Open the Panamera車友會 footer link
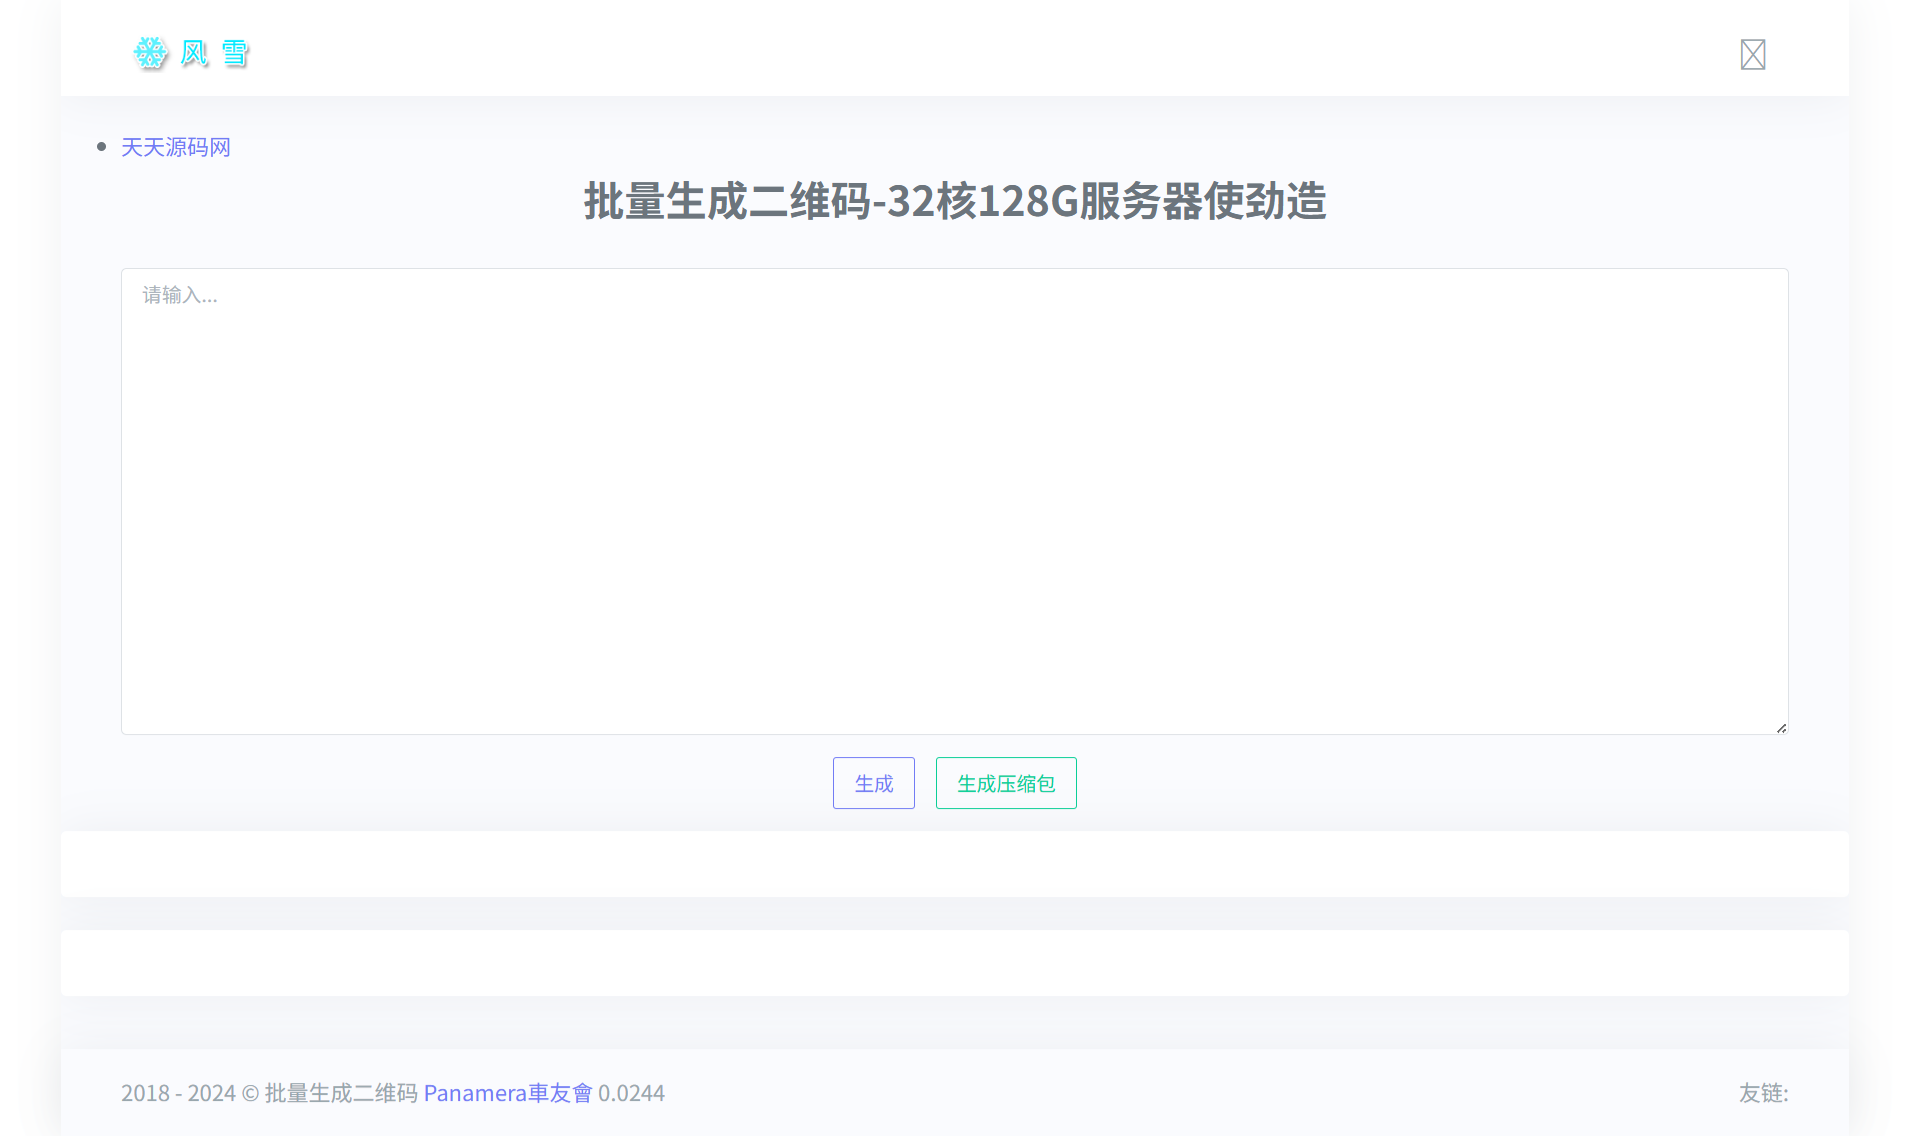The width and height of the screenshot is (1910, 1136). tap(509, 1093)
